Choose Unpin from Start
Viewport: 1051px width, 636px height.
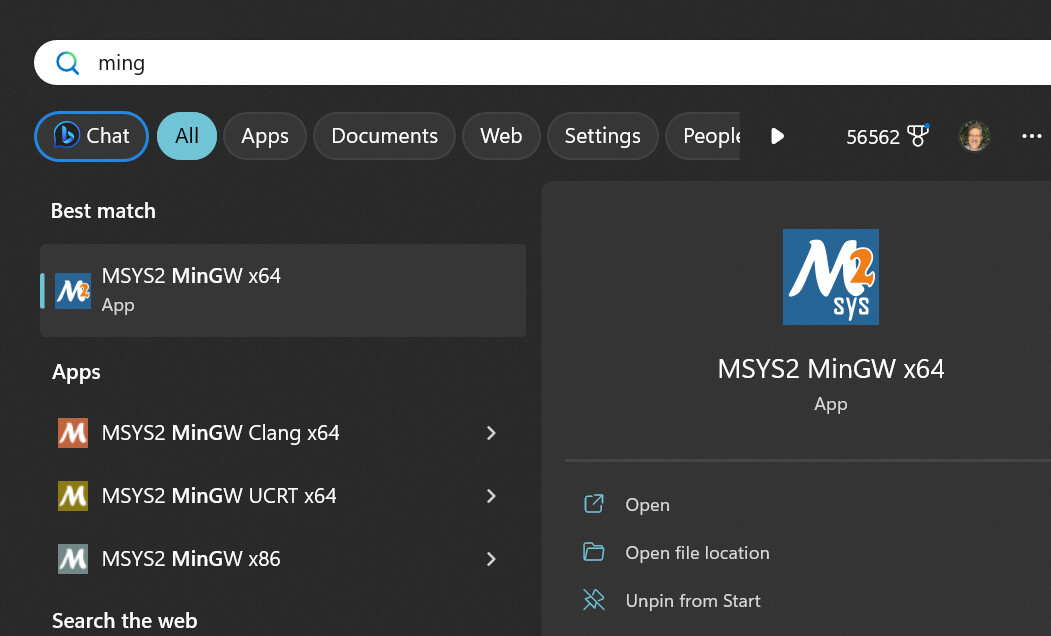[x=693, y=601]
